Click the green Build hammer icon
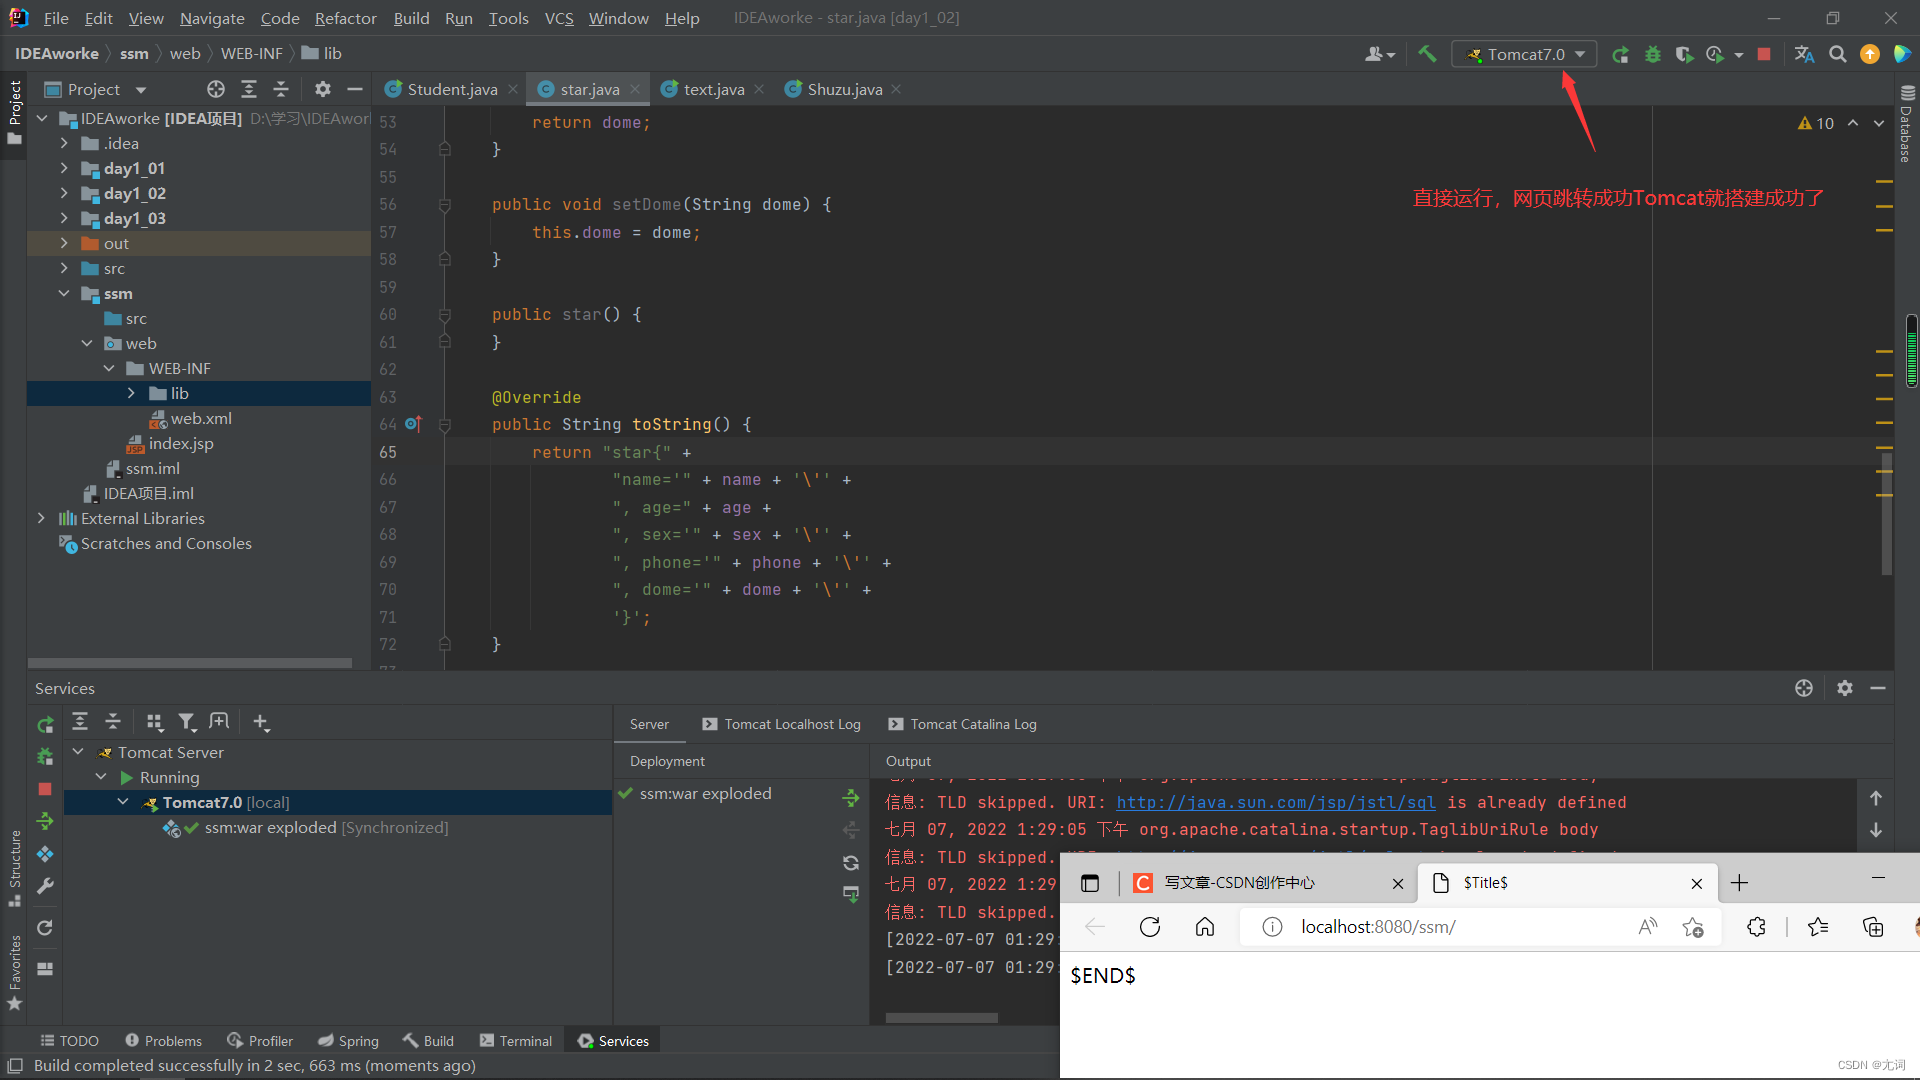This screenshot has width=1920, height=1080. [1427, 54]
